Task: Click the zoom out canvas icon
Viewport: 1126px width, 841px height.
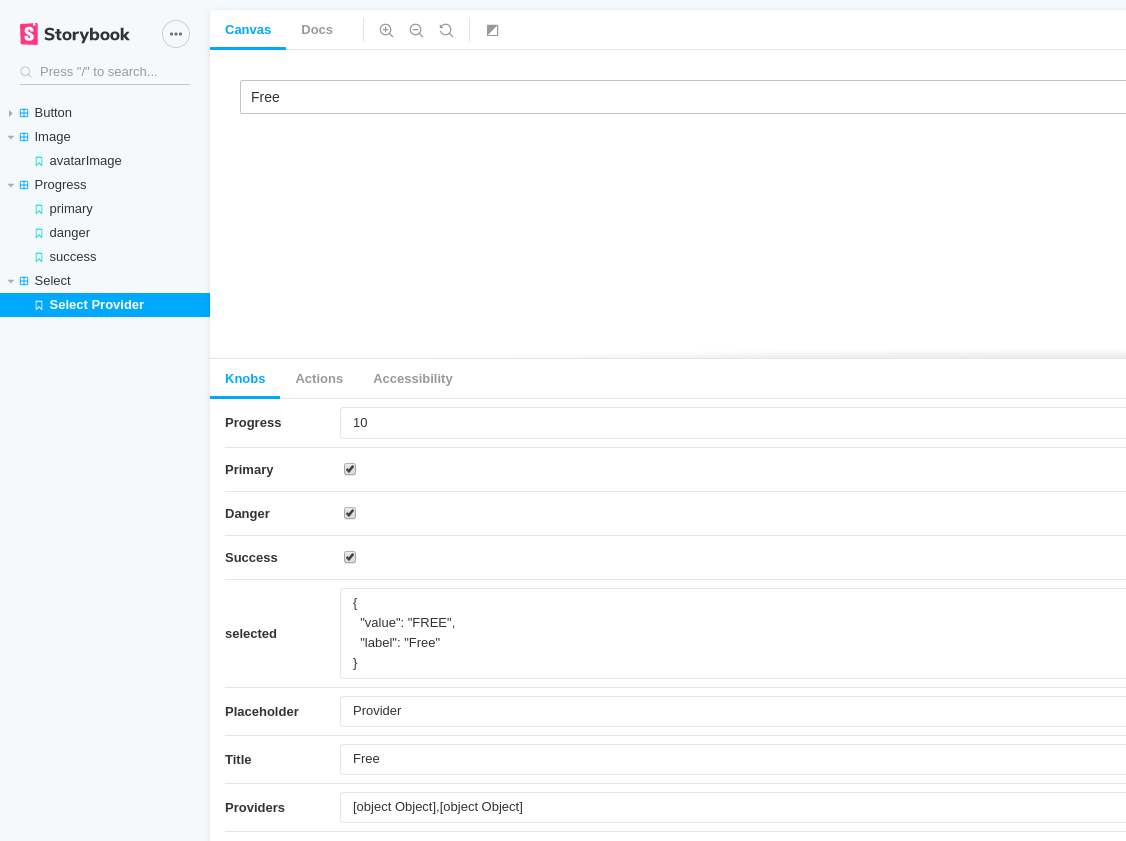Action: click(x=416, y=30)
